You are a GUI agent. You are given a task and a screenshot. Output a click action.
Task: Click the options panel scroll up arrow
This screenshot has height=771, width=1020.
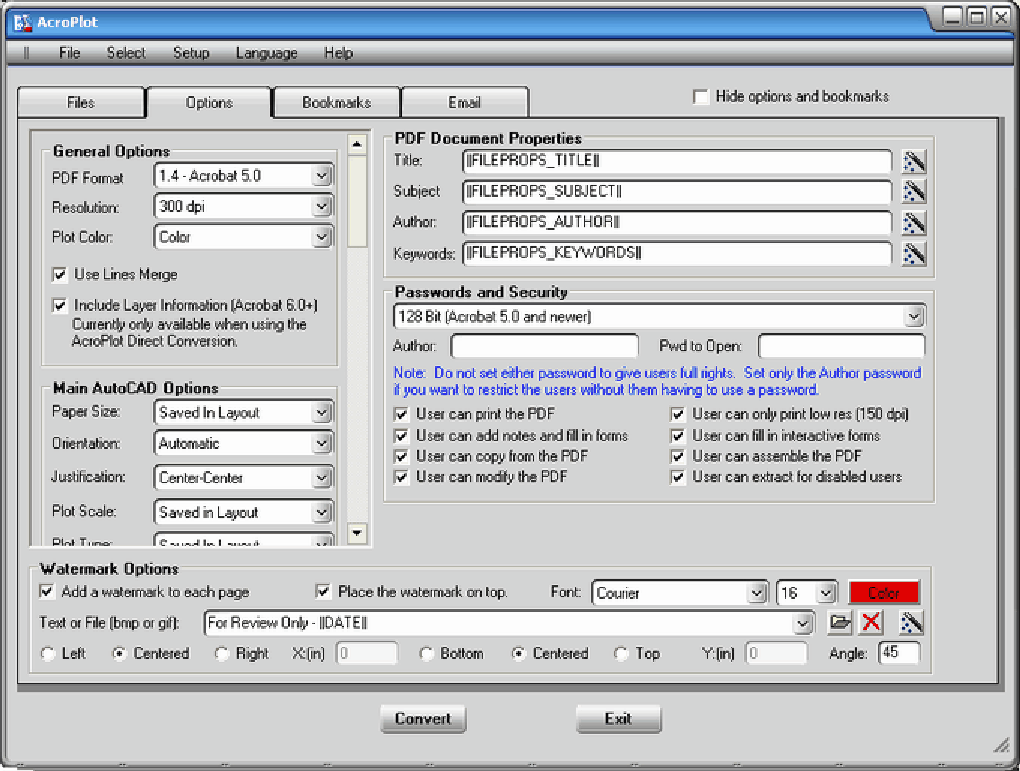coord(356,144)
